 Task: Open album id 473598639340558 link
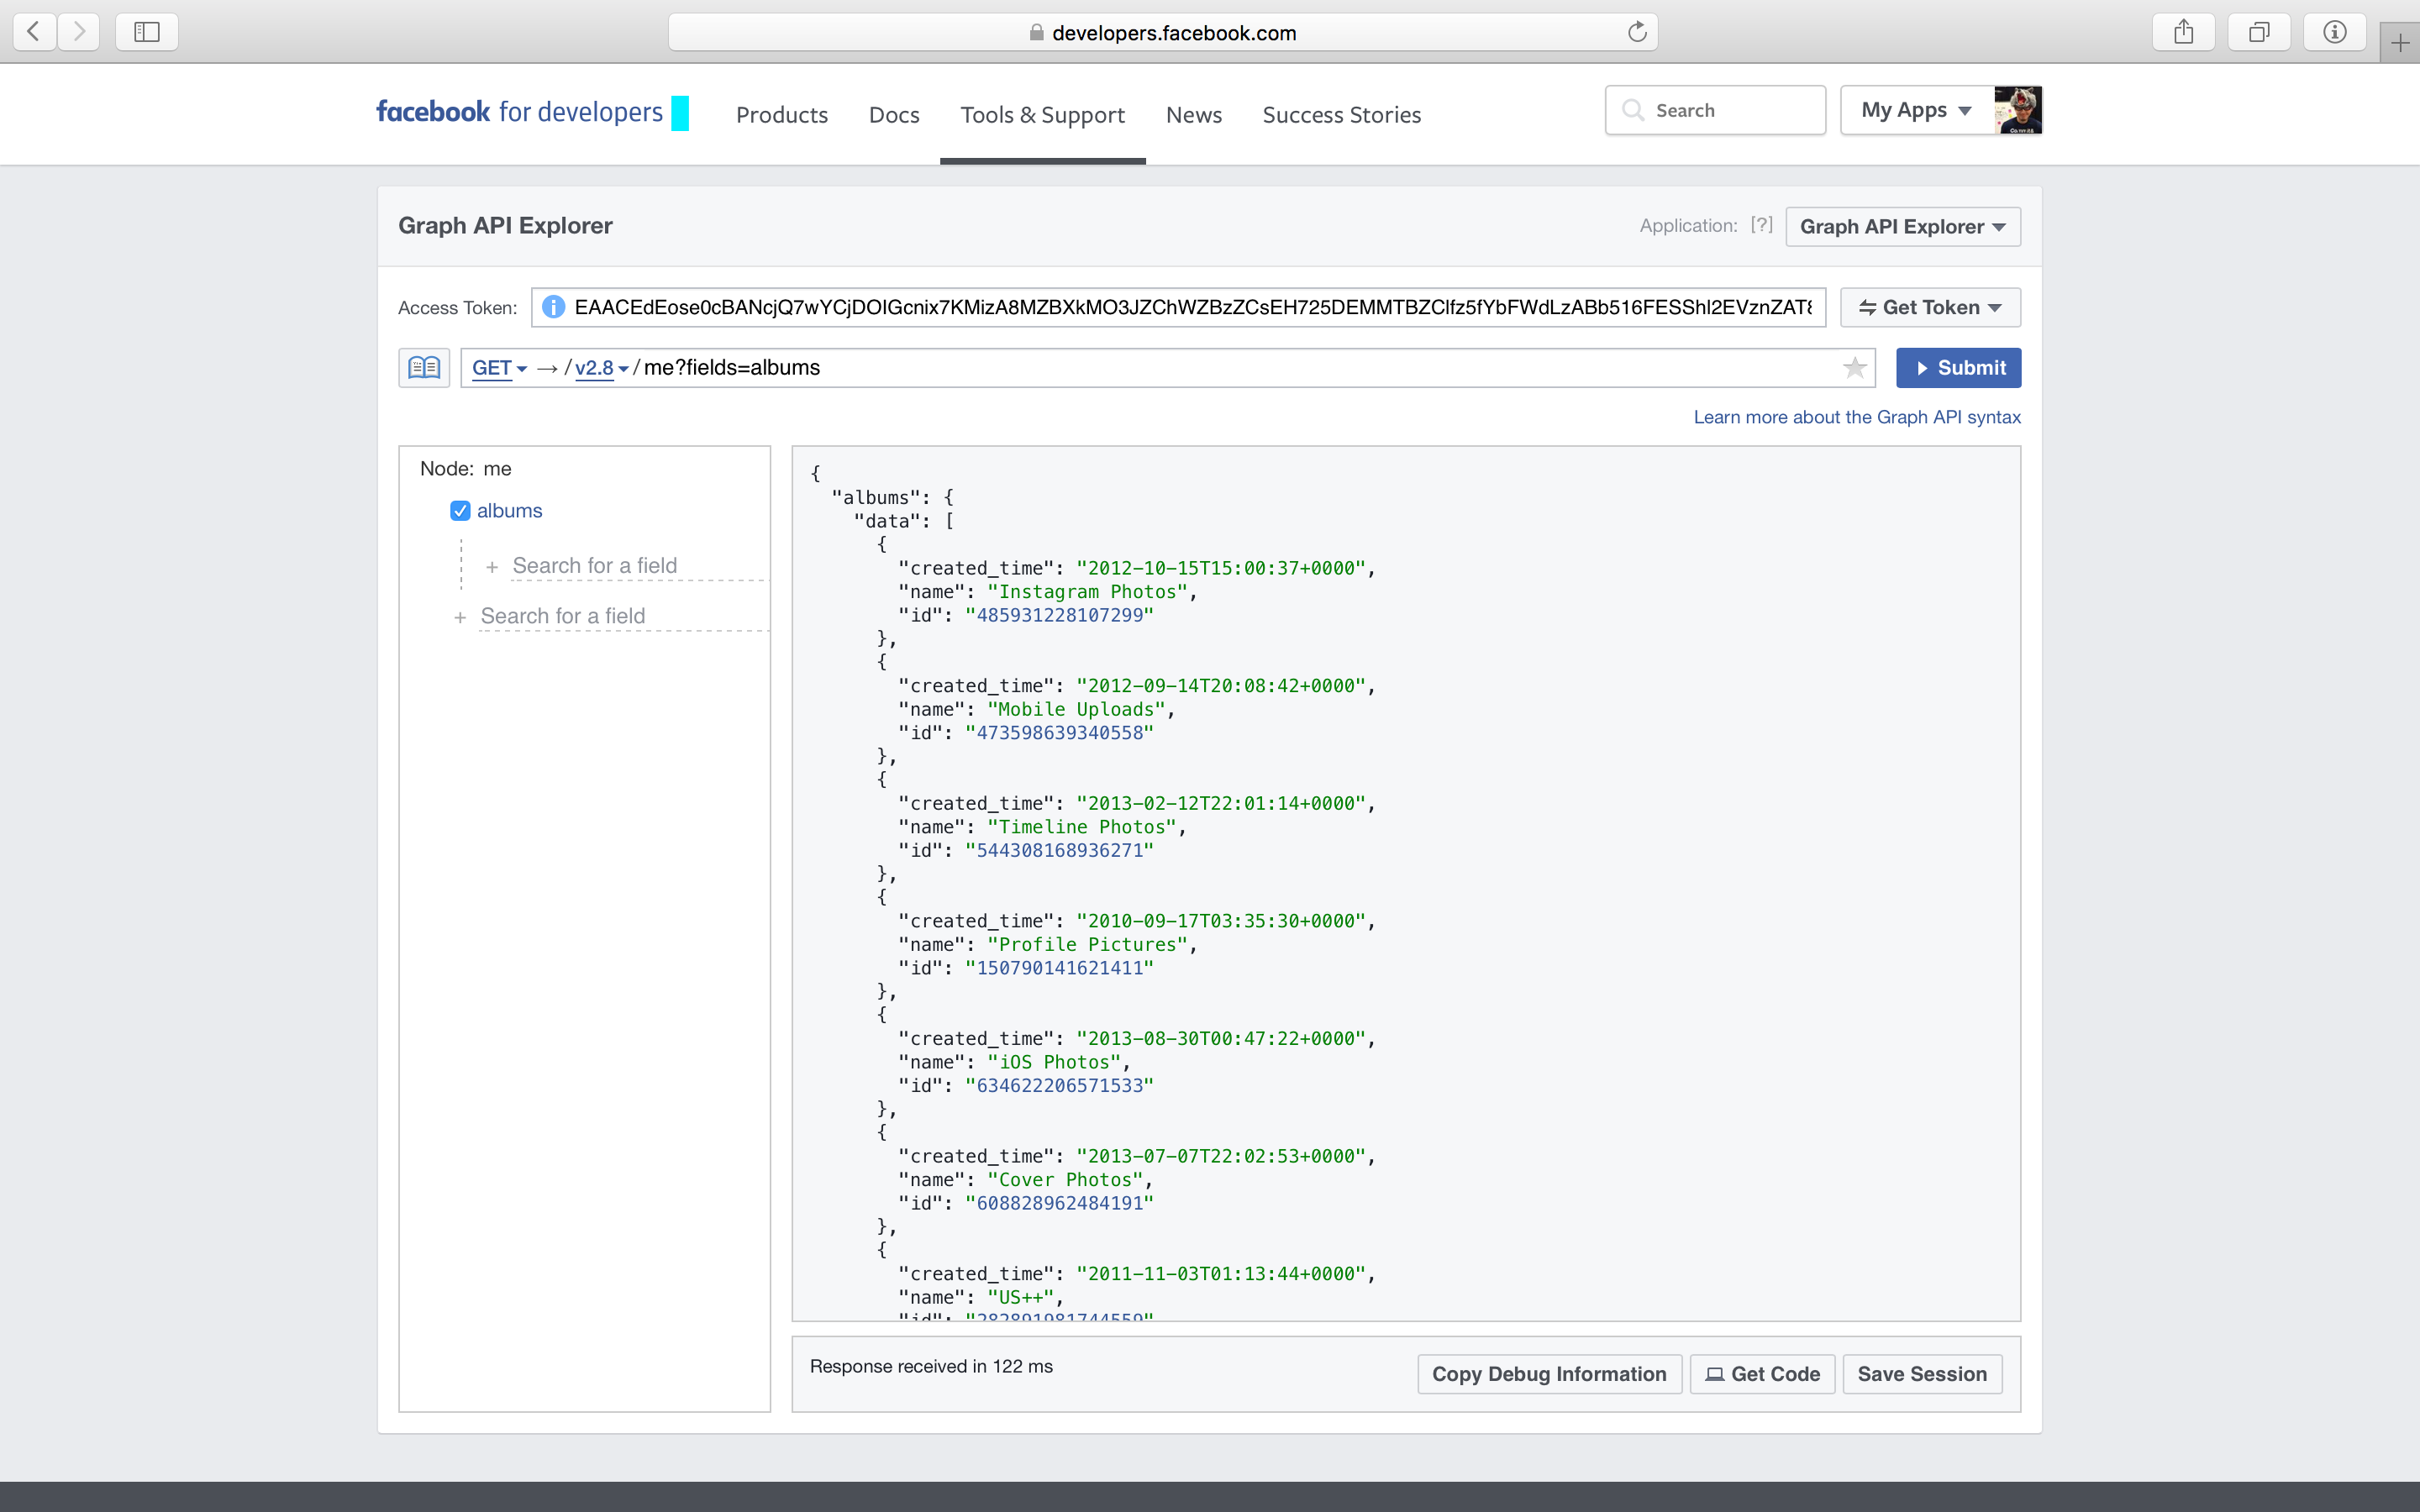[1059, 733]
